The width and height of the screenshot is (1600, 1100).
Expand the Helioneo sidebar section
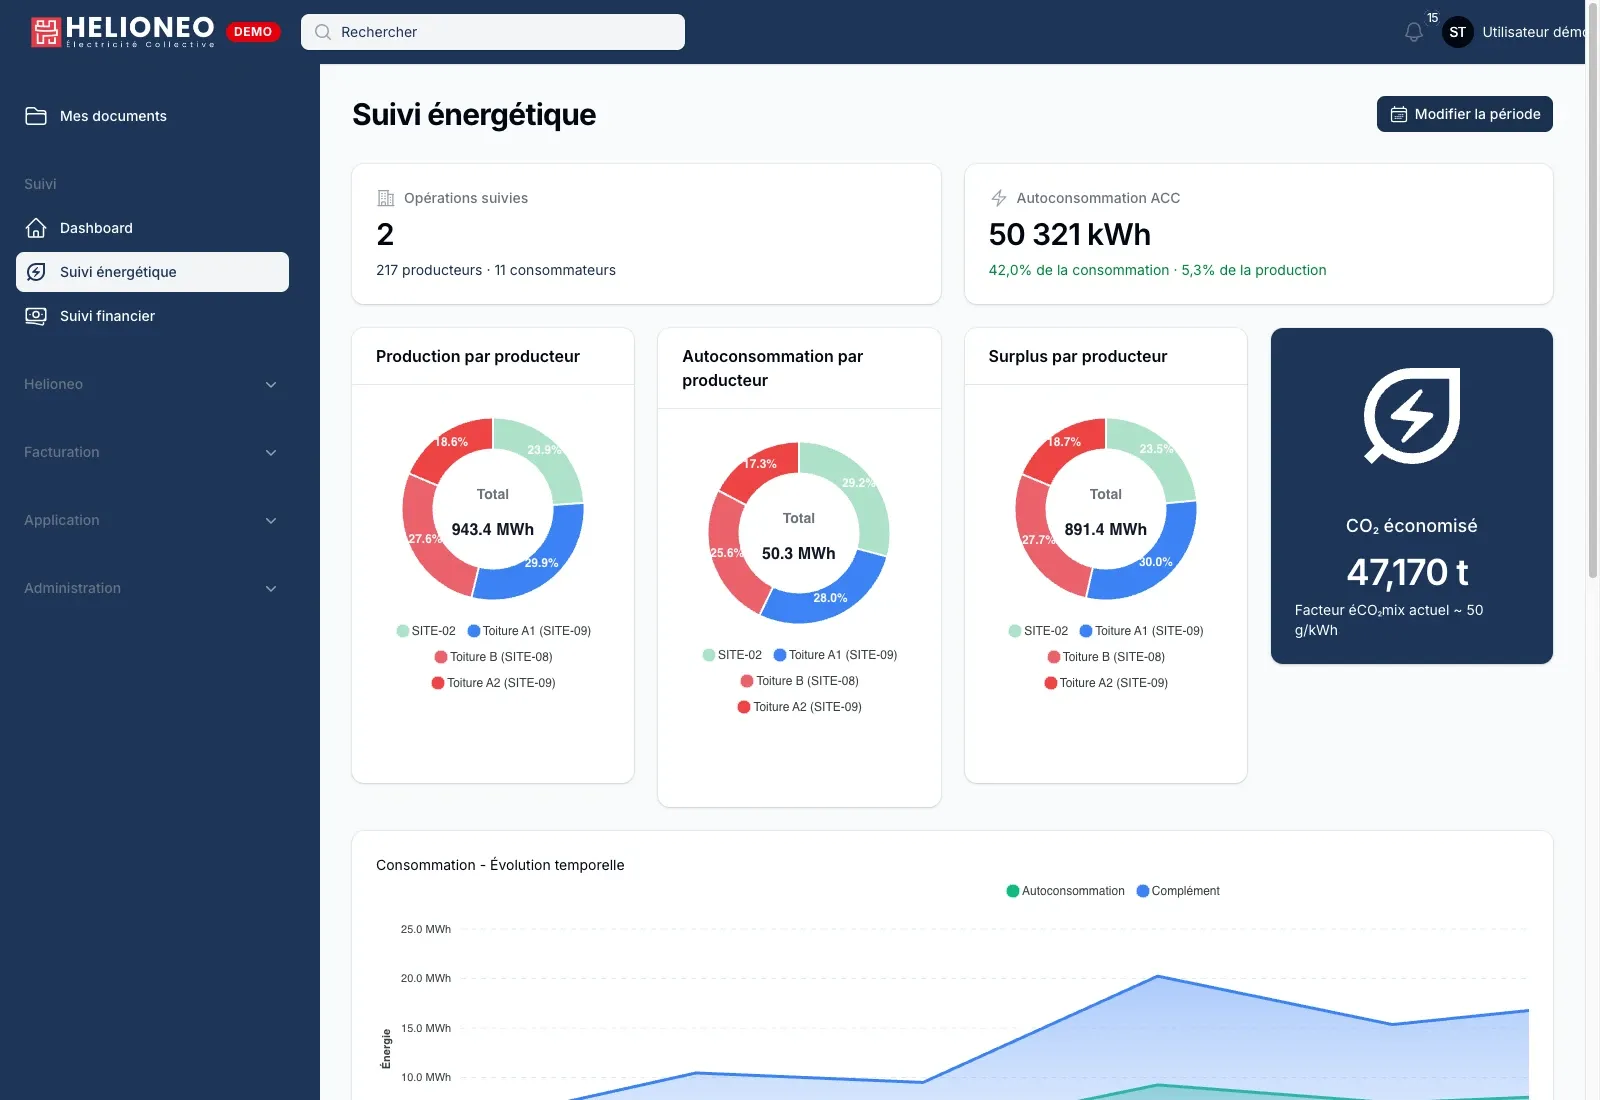pyautogui.click(x=152, y=384)
